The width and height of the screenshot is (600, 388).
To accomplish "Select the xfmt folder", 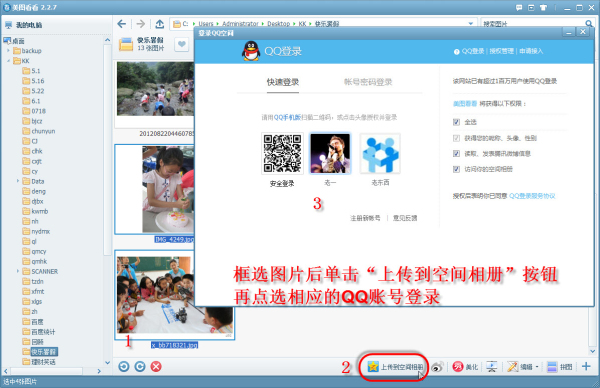I will click(x=33, y=291).
